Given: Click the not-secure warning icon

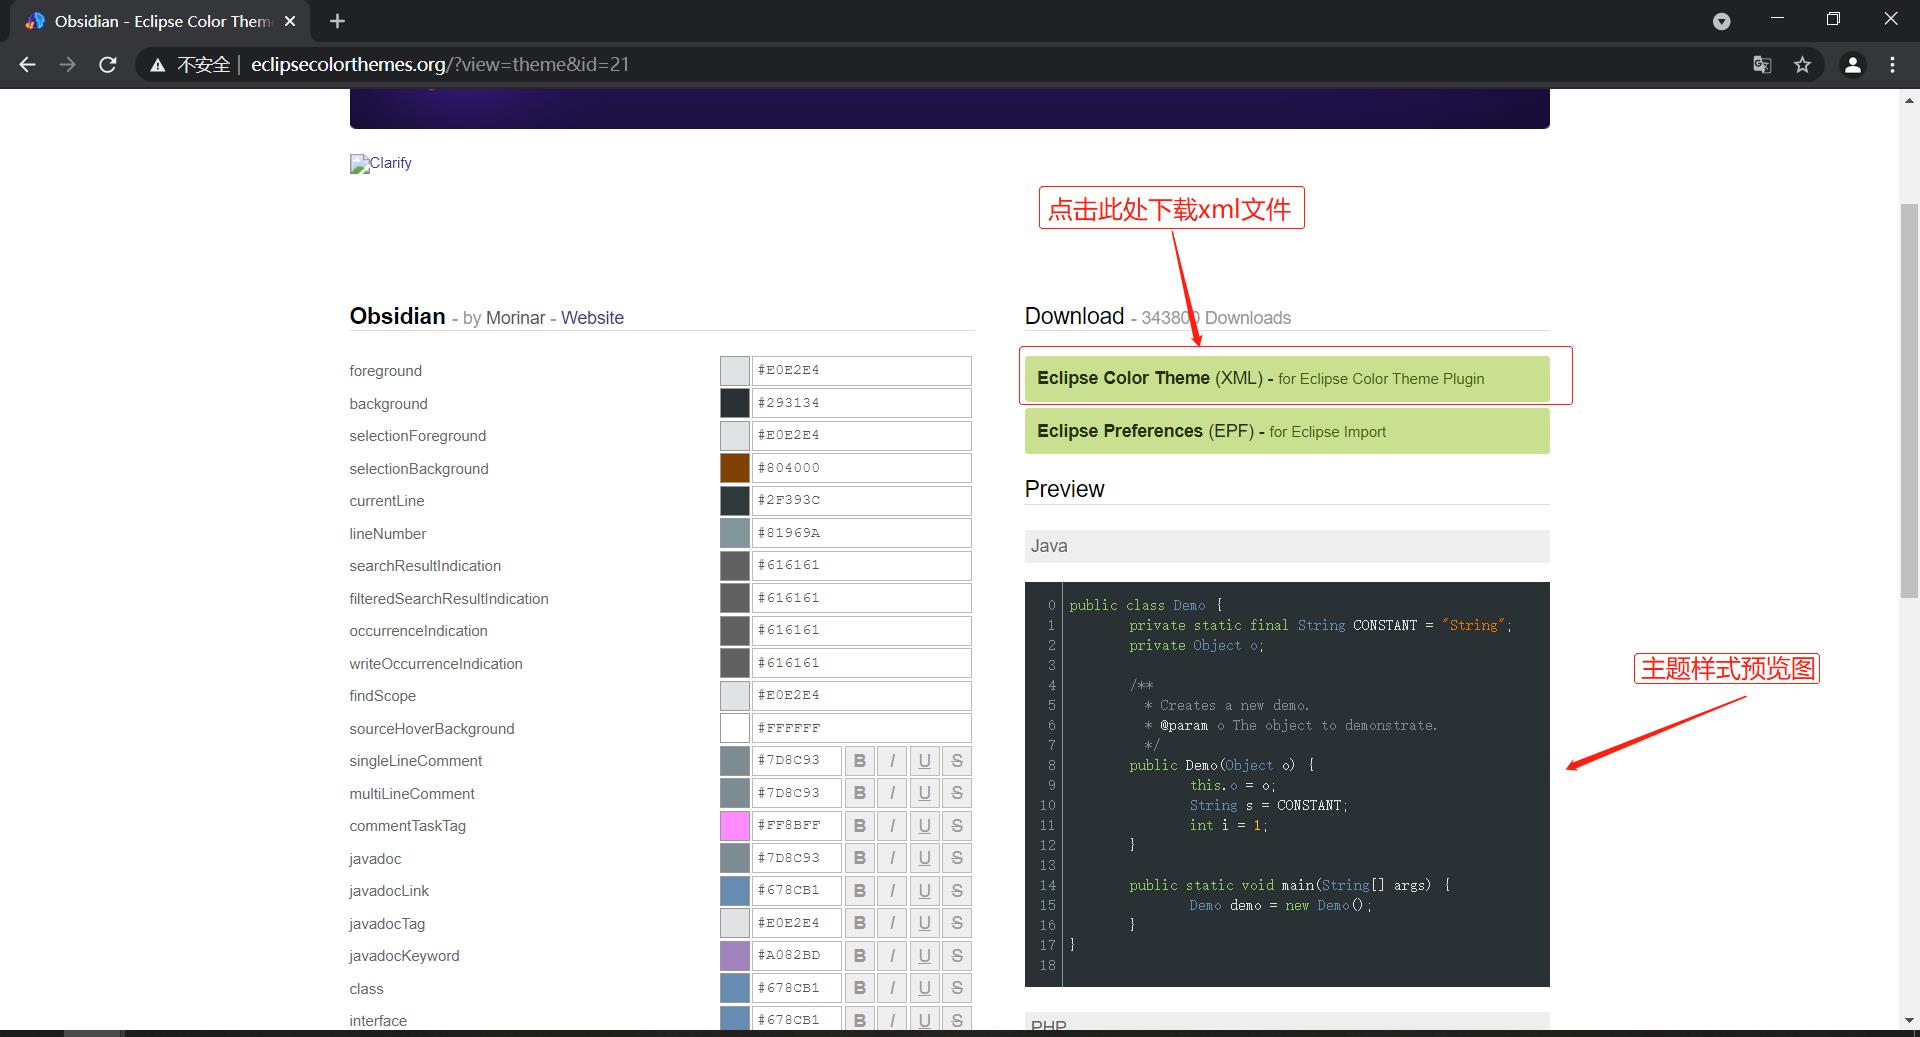Looking at the screenshot, I should pyautogui.click(x=157, y=65).
